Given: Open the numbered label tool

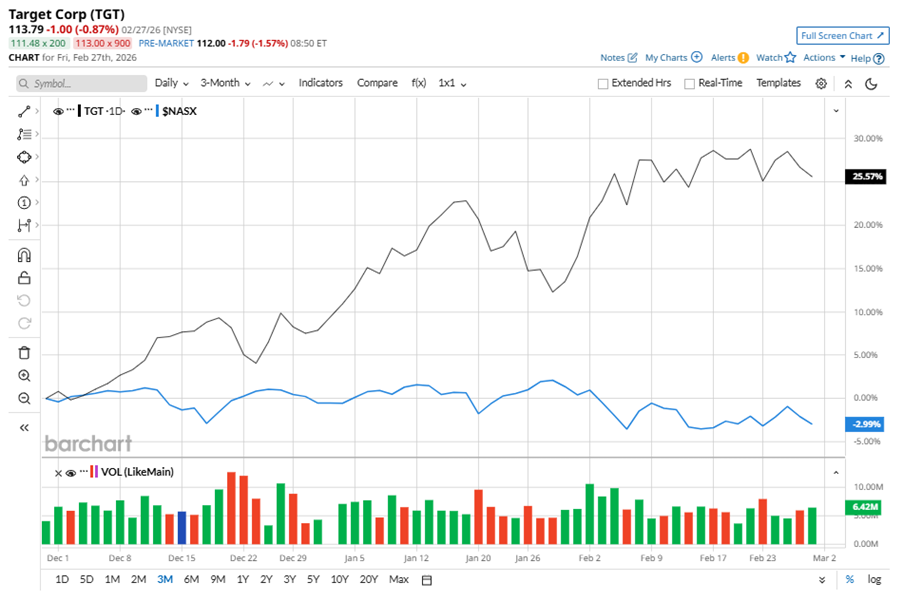Looking at the screenshot, I should click(x=24, y=203).
